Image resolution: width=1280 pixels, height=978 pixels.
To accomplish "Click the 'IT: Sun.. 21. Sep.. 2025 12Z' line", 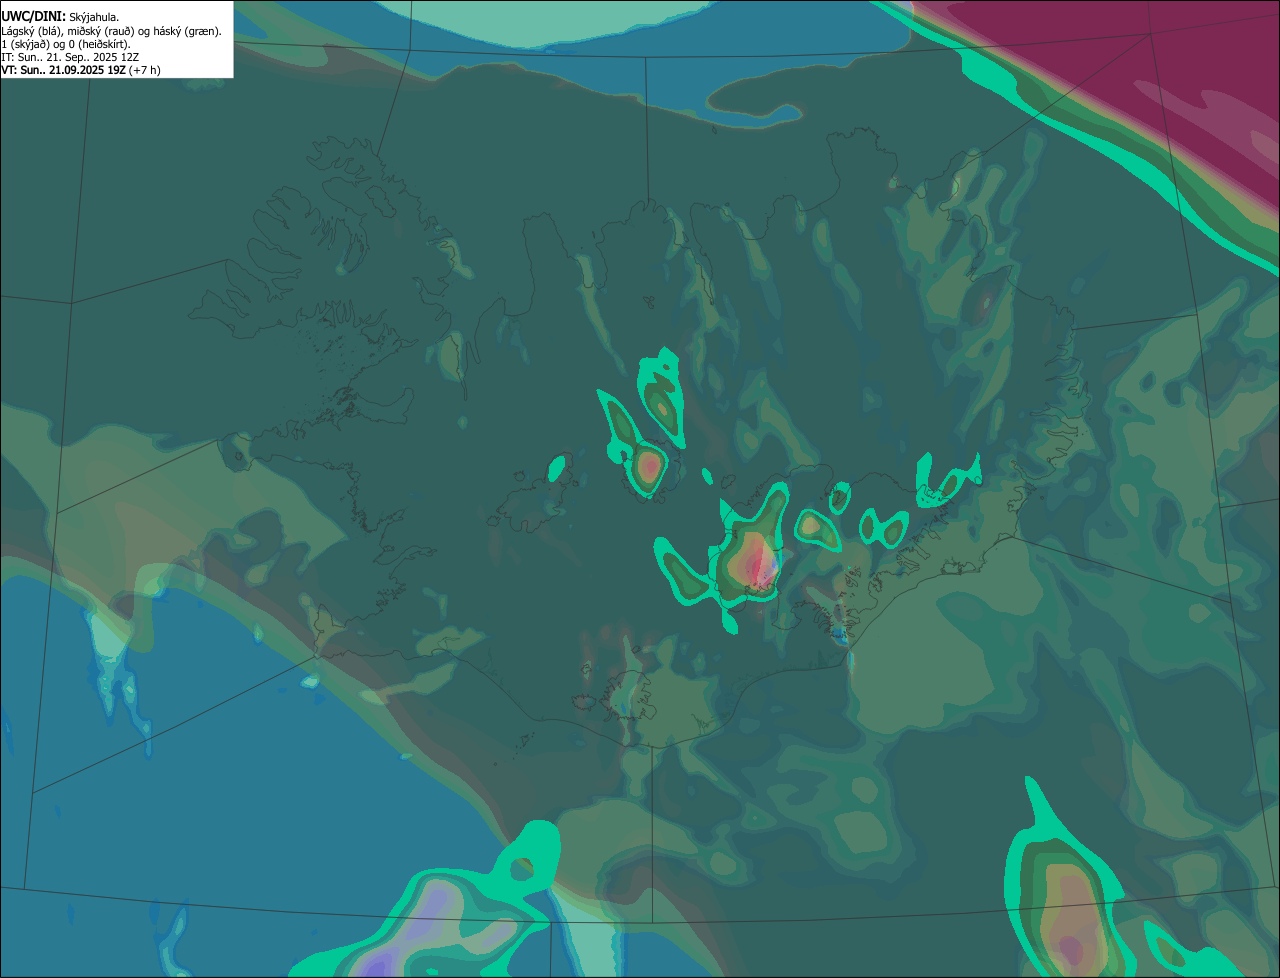I will coord(70,57).
